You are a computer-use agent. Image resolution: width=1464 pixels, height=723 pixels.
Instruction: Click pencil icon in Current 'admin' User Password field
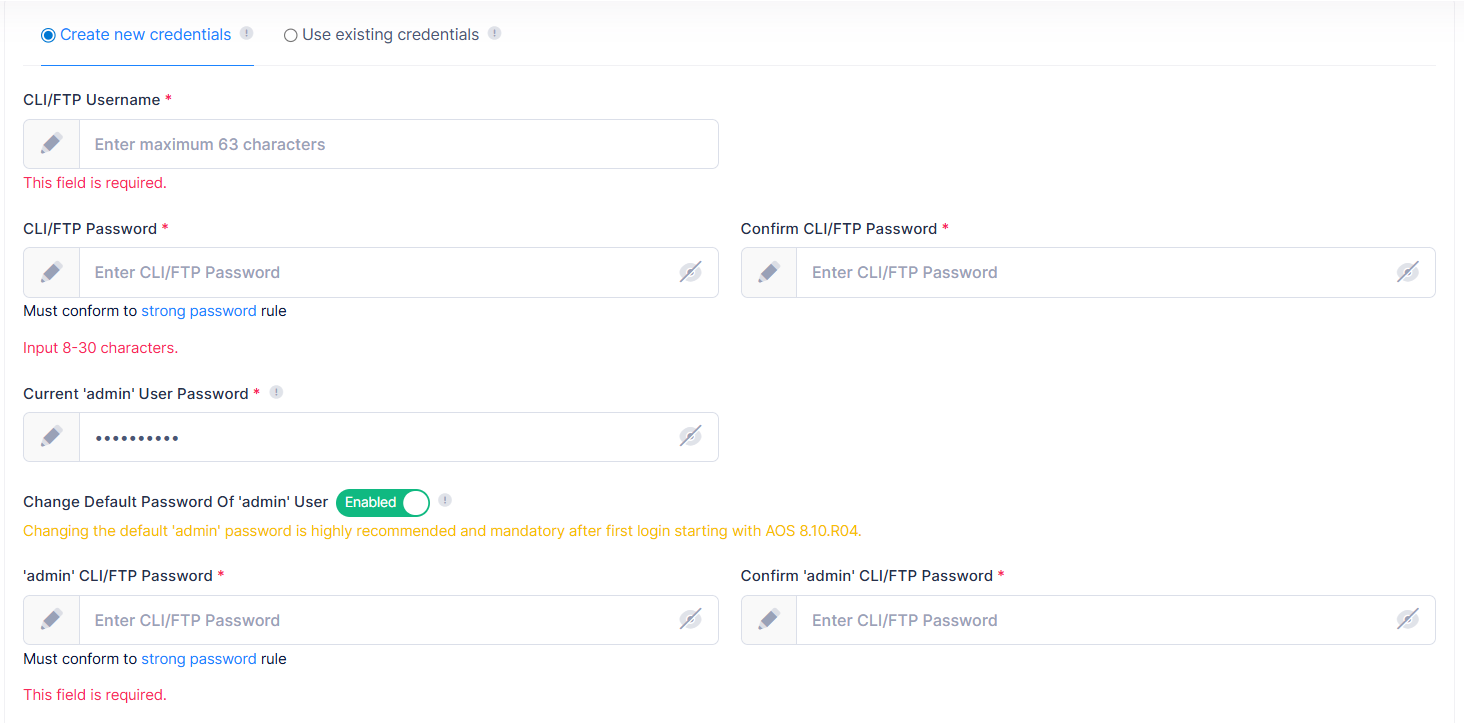click(52, 437)
